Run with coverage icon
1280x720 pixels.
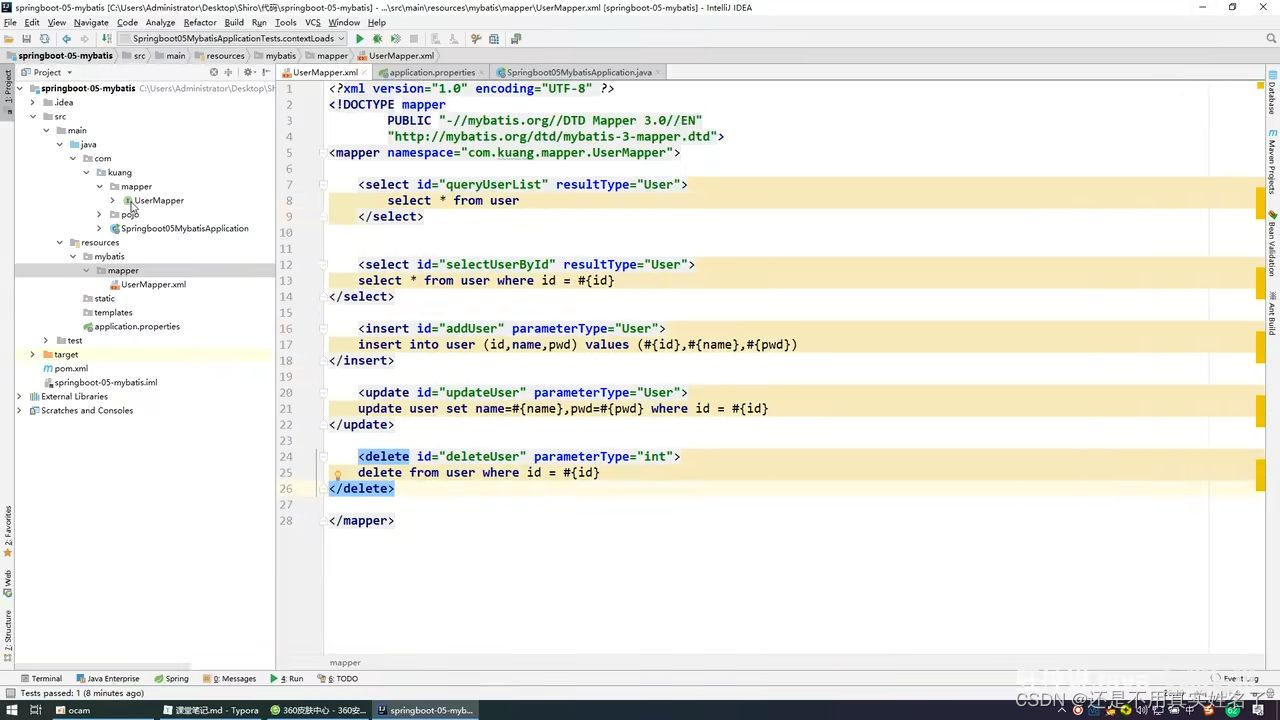click(x=395, y=39)
